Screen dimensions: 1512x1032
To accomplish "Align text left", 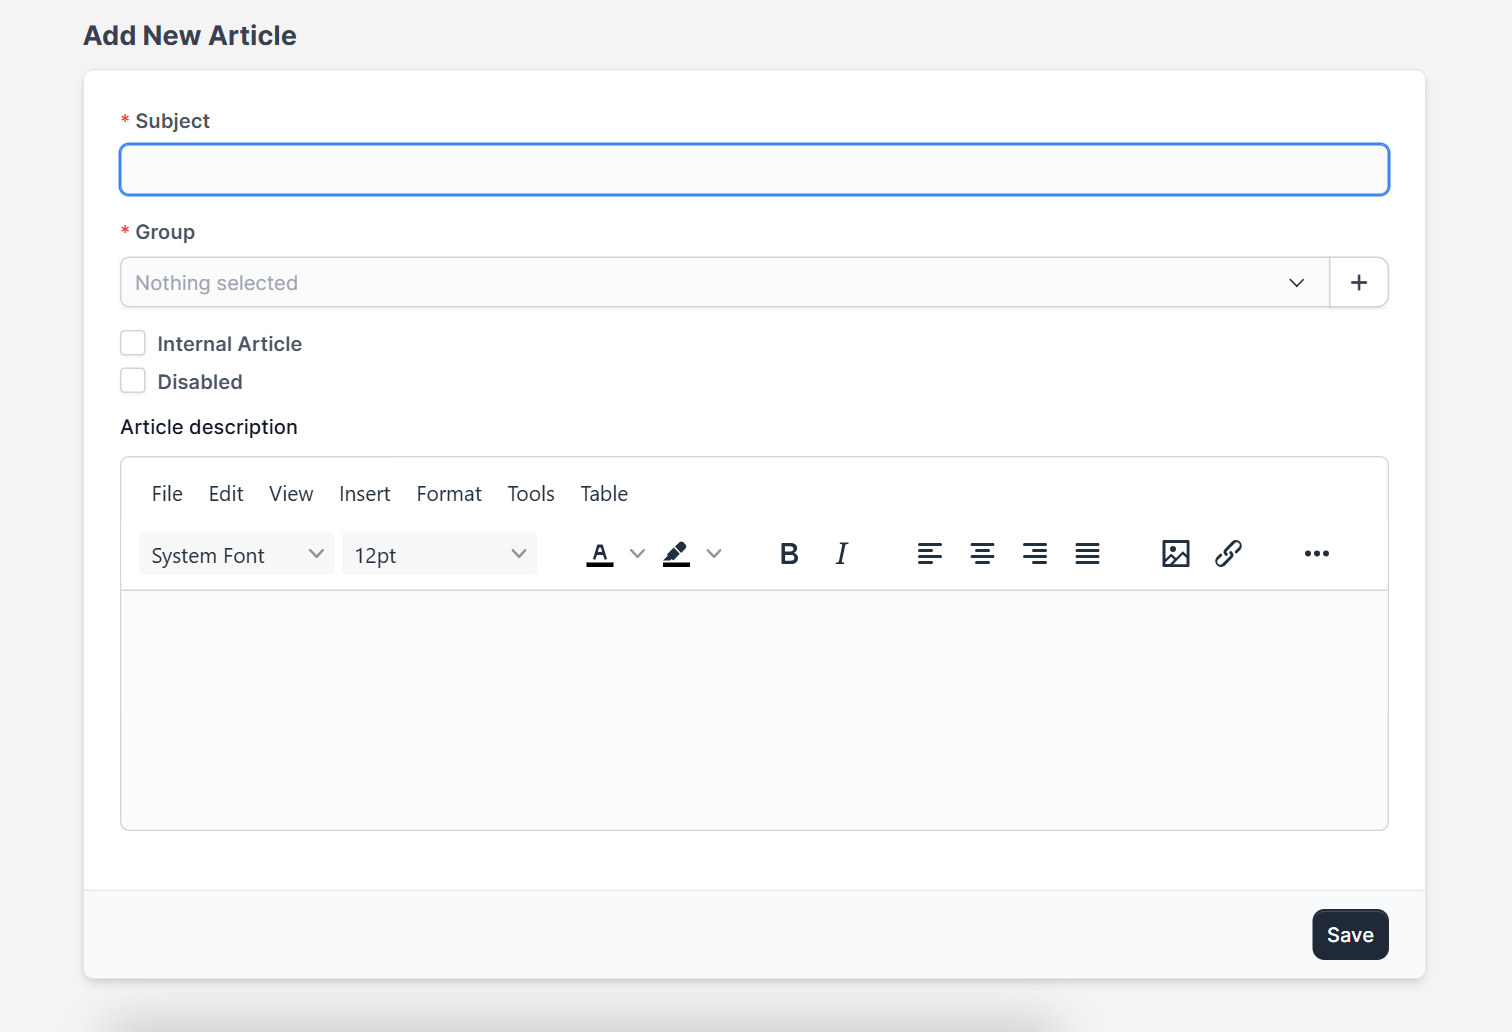I will pos(930,554).
